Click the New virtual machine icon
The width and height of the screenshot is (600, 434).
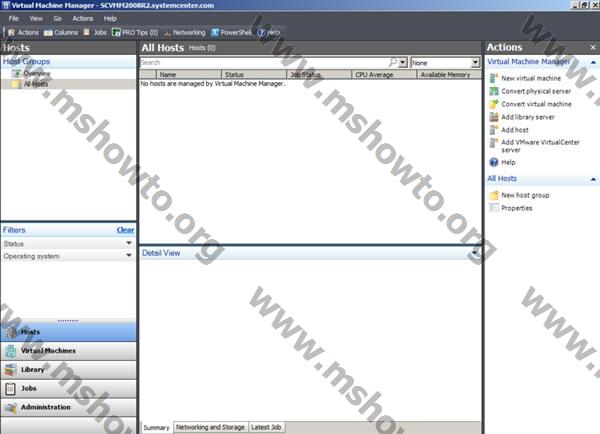click(x=494, y=78)
